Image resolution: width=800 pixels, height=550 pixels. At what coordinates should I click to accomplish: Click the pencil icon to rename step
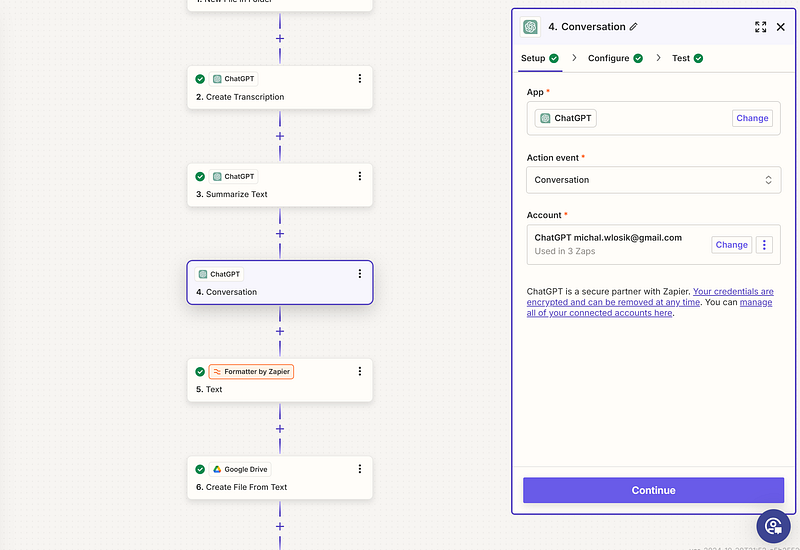click(634, 27)
